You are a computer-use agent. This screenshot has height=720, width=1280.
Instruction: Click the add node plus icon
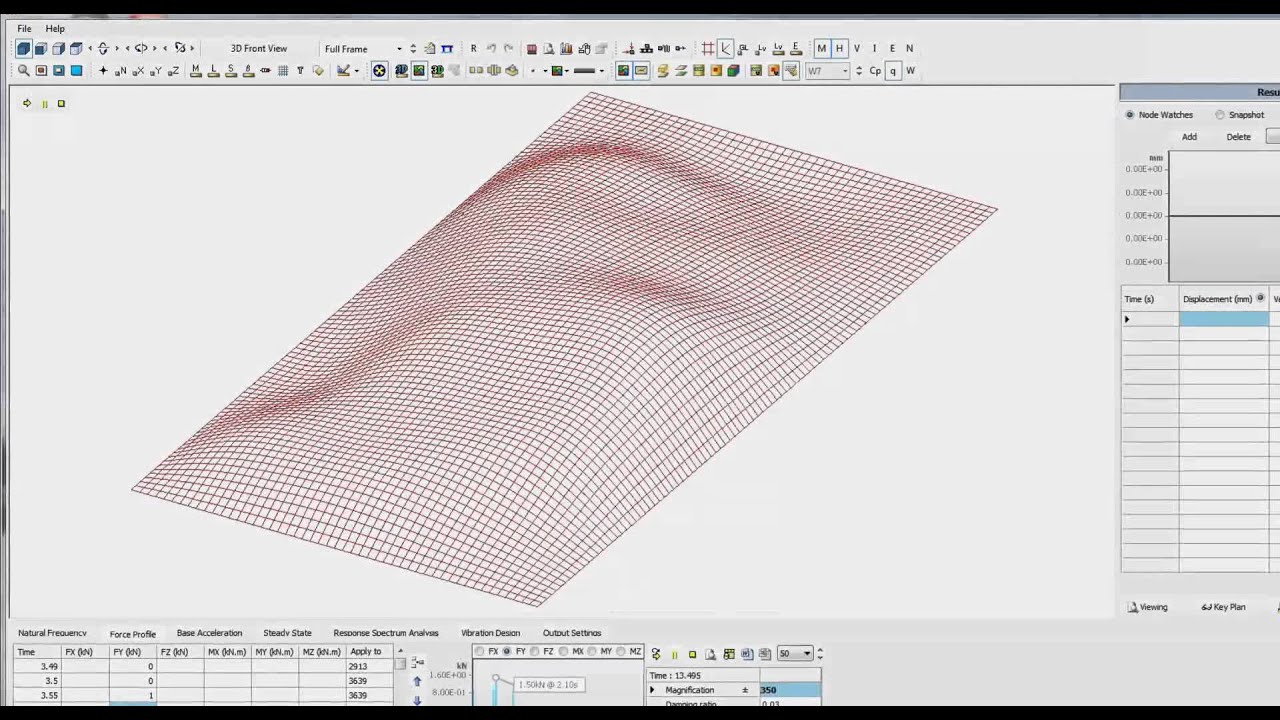102,71
